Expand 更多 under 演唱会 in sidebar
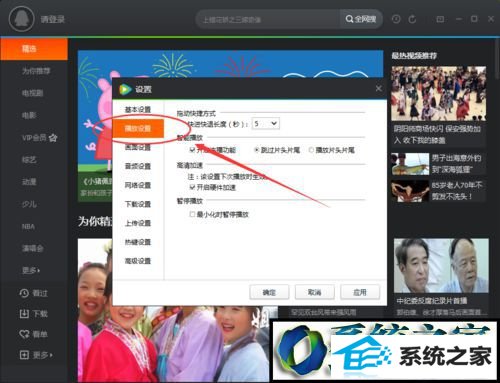The height and width of the screenshot is (383, 500). 31,270
